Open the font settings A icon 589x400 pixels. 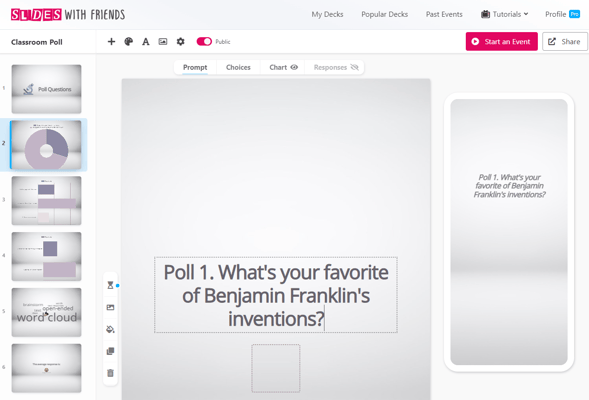pos(146,42)
